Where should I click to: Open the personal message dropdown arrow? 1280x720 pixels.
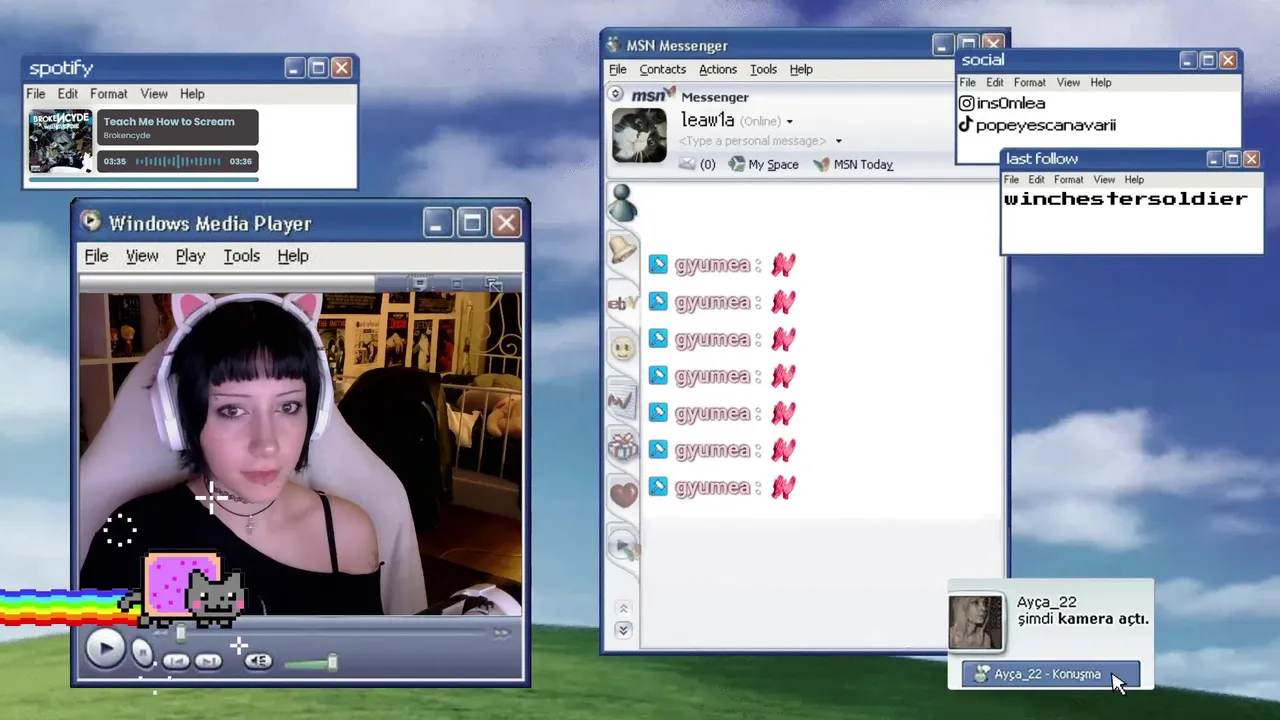point(838,141)
